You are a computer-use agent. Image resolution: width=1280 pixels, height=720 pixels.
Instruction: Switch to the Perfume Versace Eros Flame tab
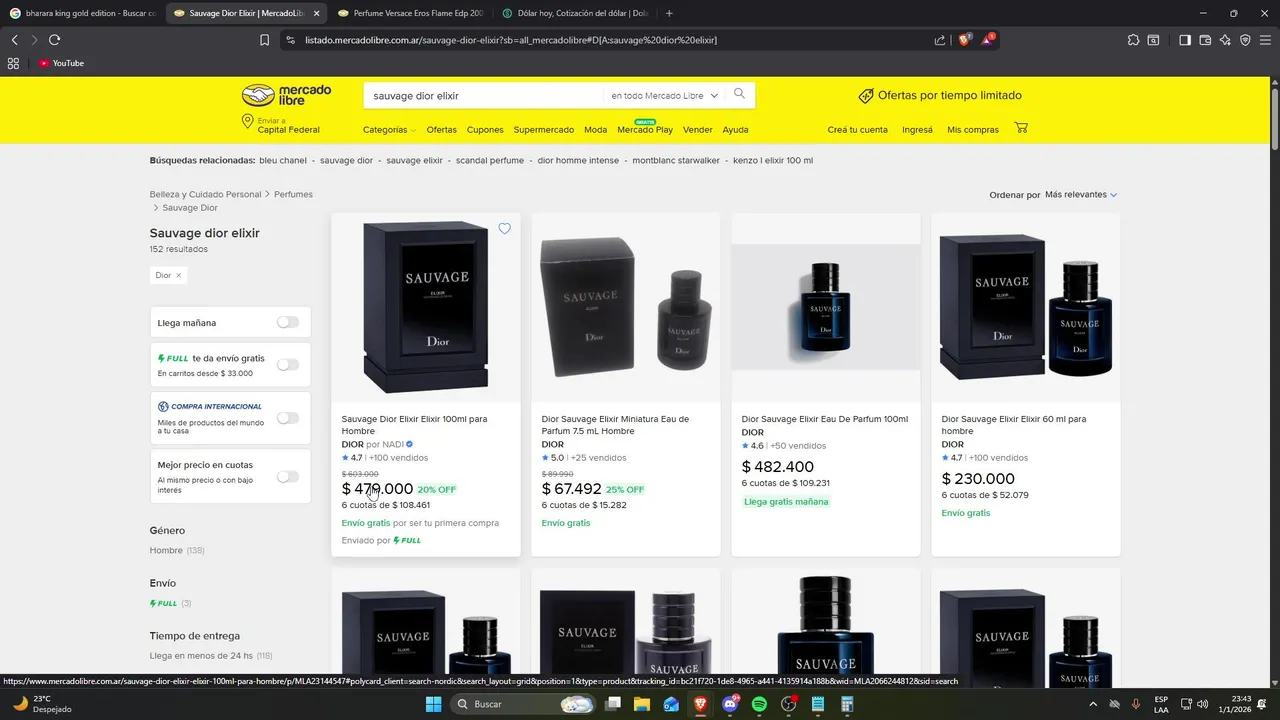click(x=410, y=13)
